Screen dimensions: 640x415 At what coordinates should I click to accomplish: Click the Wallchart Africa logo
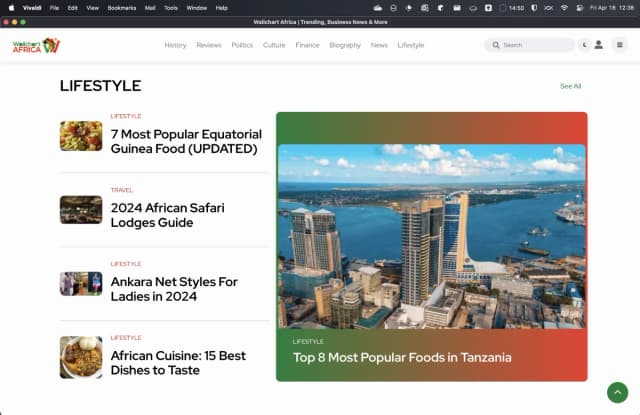[37, 45]
